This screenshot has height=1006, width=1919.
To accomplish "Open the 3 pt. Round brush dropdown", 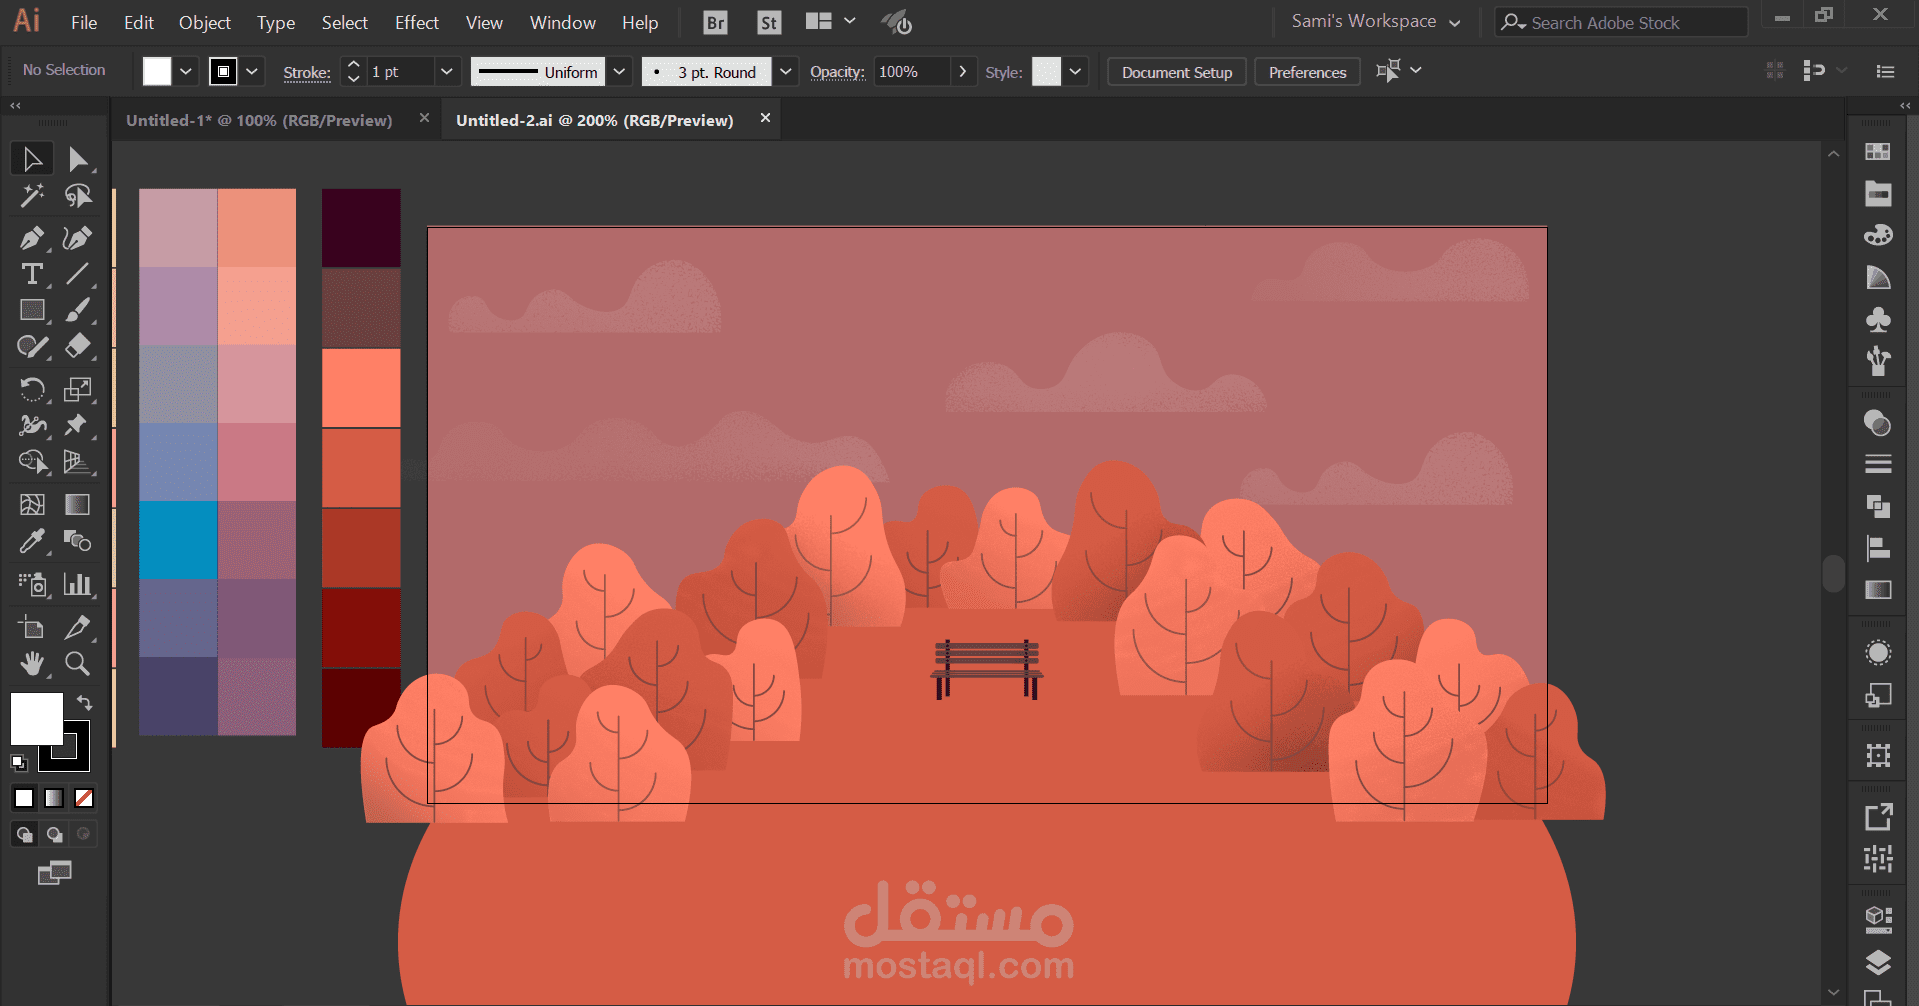I will [x=786, y=71].
